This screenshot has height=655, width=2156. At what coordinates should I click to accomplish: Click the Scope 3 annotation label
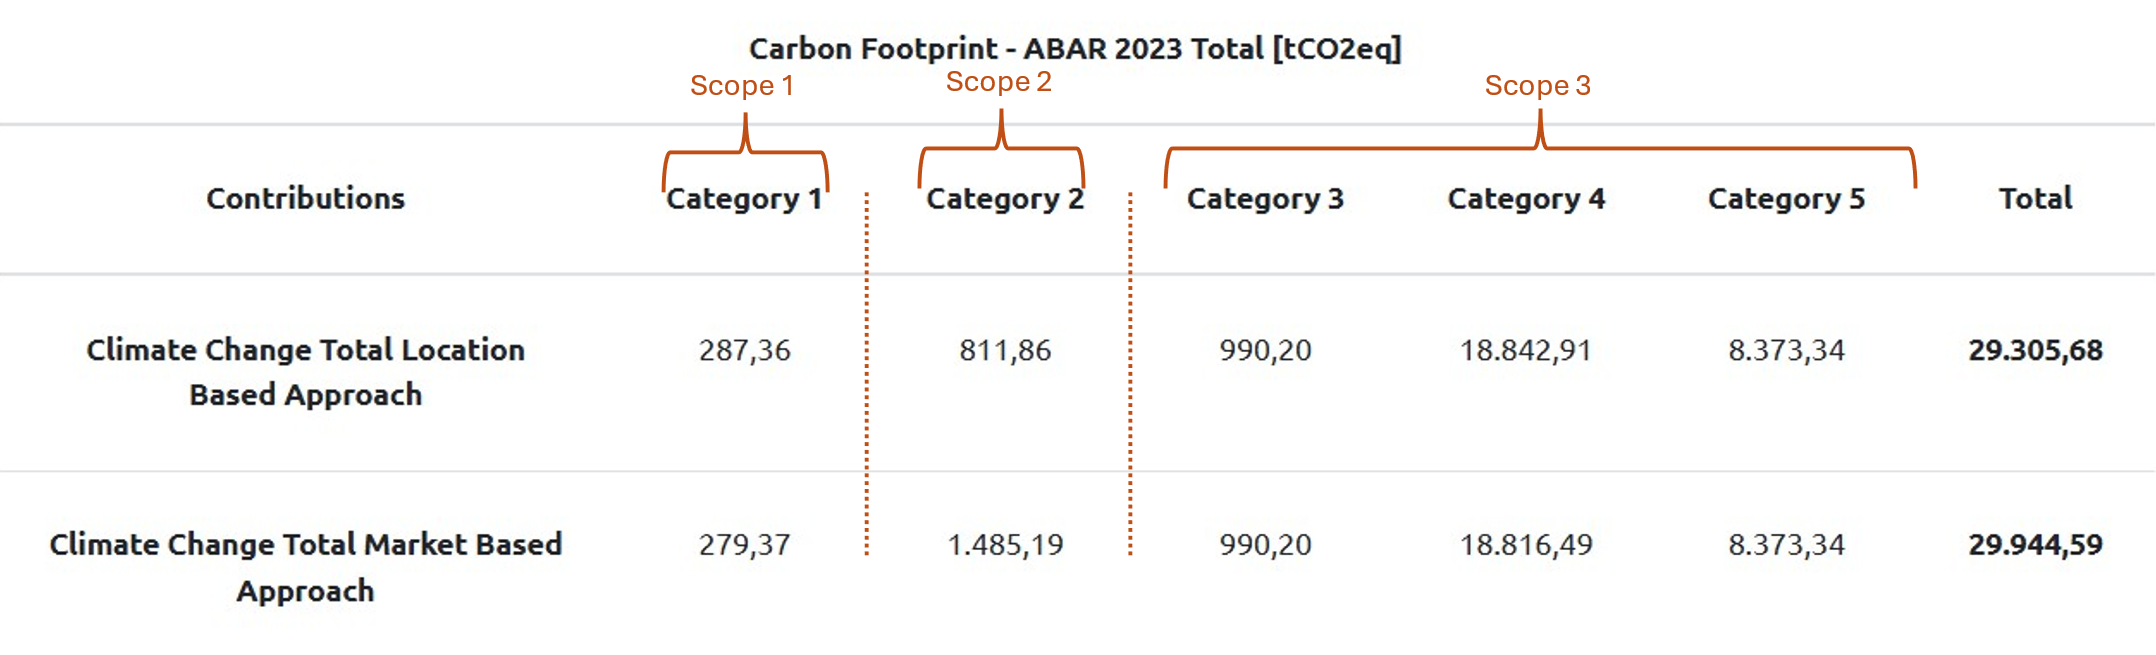pos(1537,86)
